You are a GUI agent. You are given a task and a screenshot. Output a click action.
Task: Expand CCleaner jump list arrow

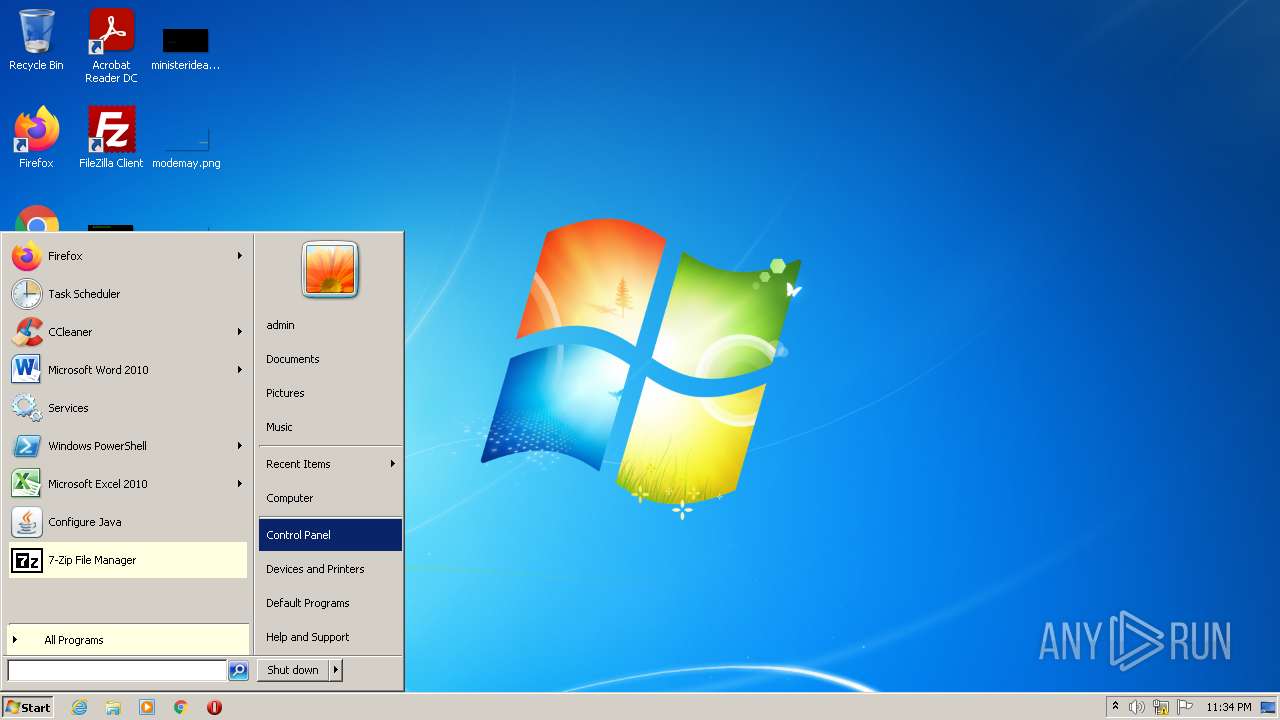coord(240,332)
